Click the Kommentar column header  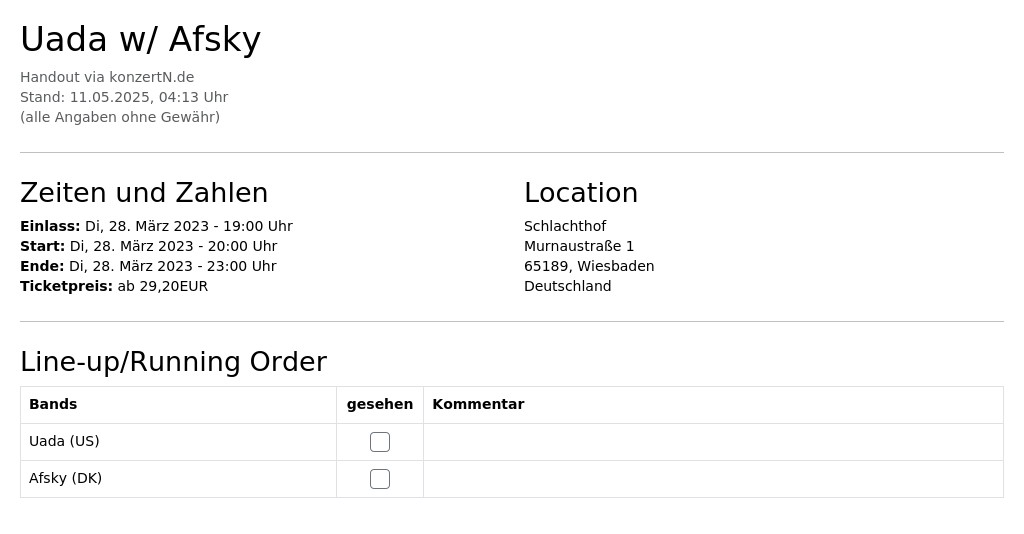tap(478, 404)
